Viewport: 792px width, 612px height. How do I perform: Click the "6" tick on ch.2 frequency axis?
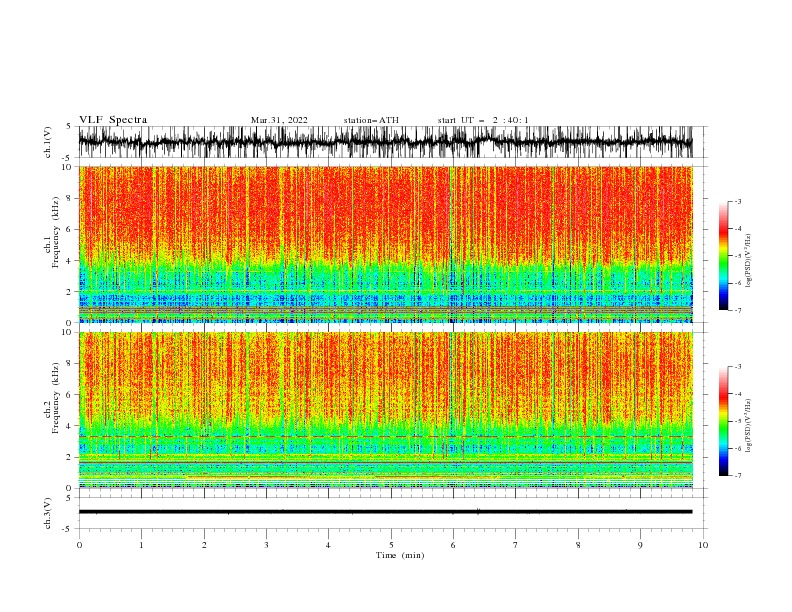pos(71,395)
